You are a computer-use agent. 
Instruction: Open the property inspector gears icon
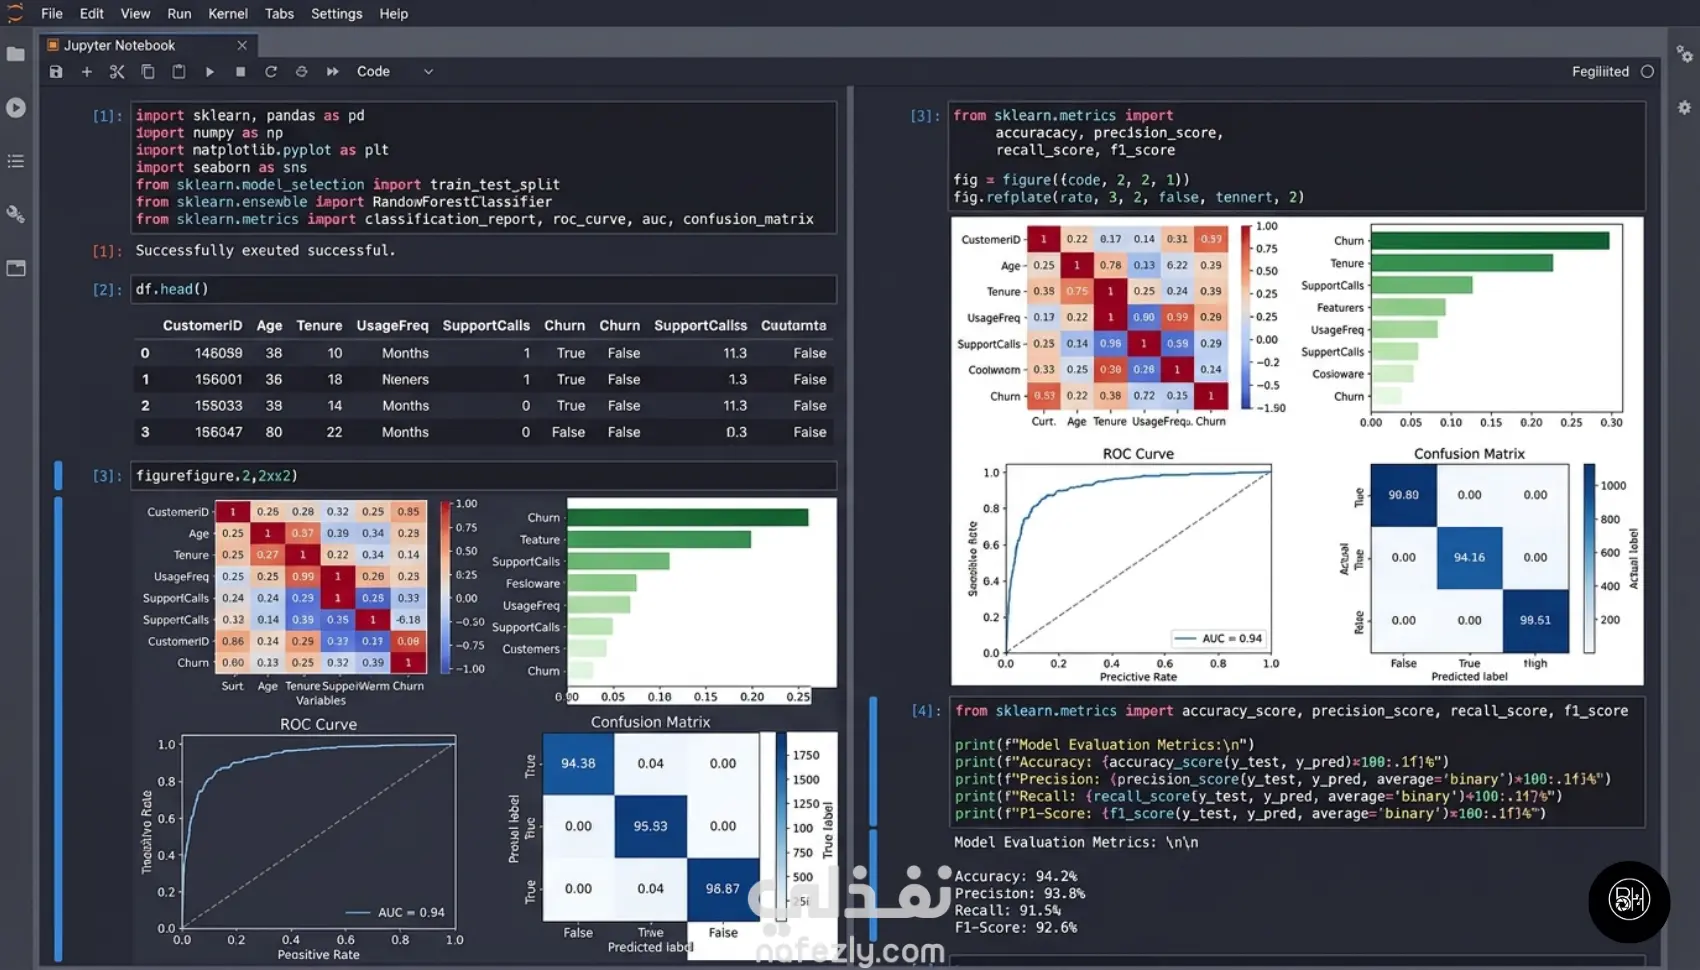1684,54
